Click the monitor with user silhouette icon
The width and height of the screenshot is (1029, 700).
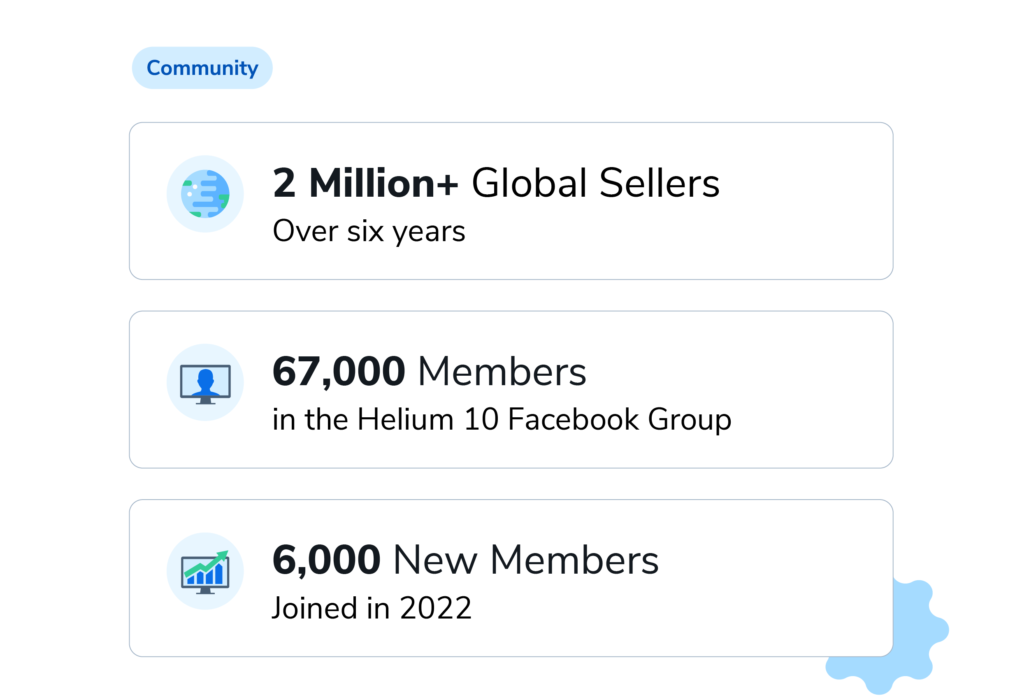[x=205, y=383]
